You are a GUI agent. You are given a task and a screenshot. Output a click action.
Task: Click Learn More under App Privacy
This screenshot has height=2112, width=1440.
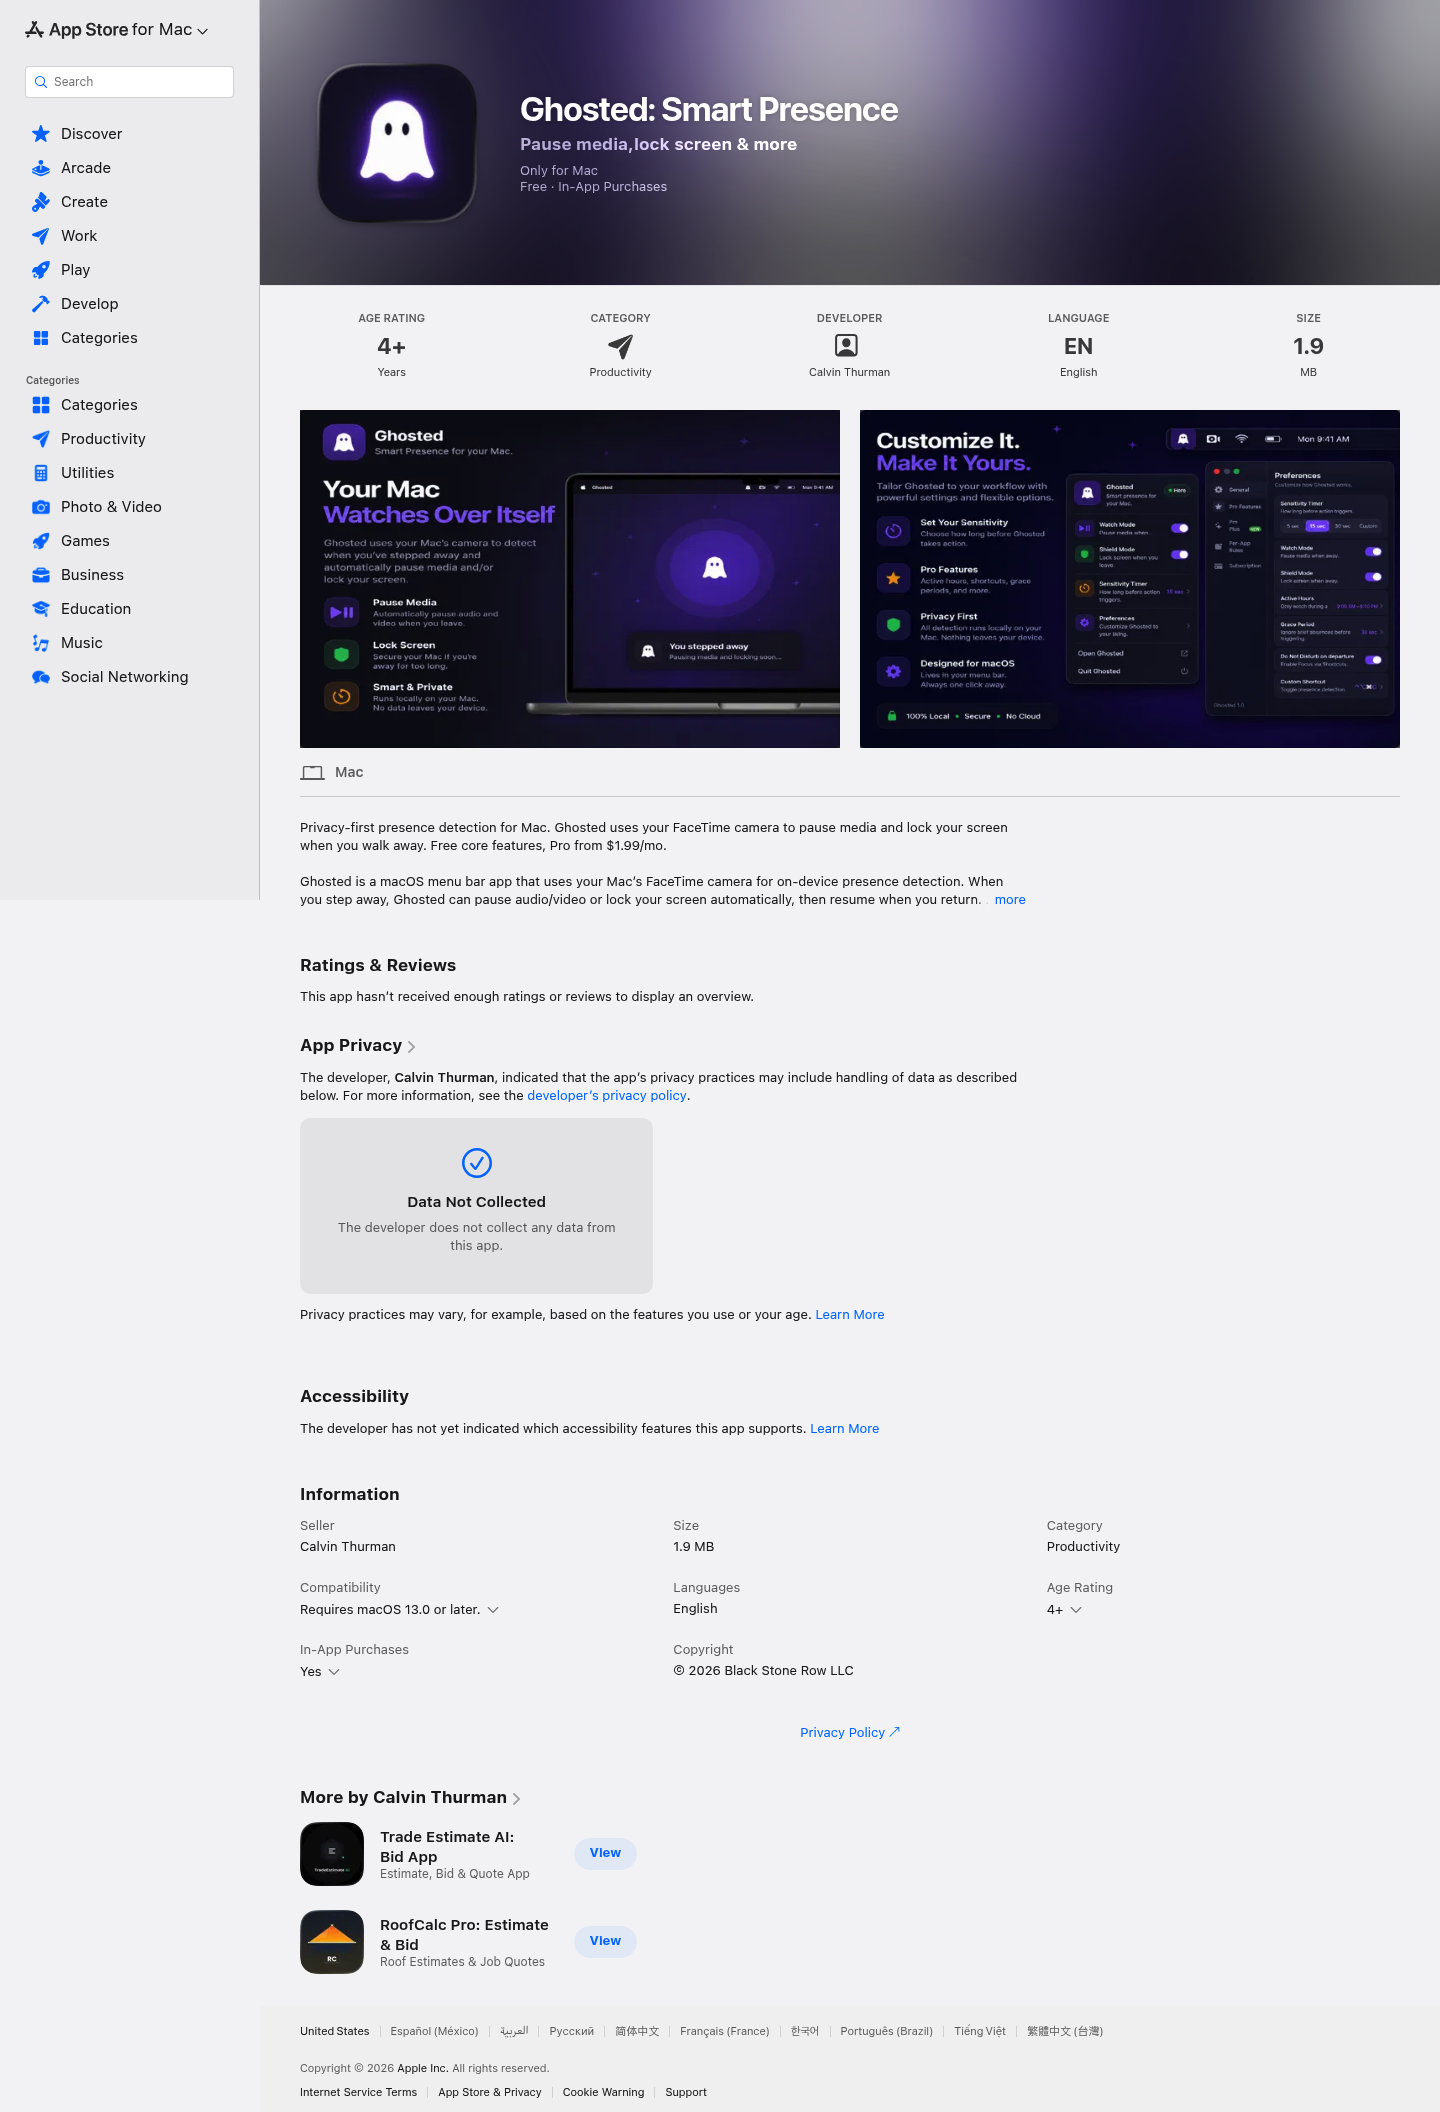click(x=850, y=1315)
